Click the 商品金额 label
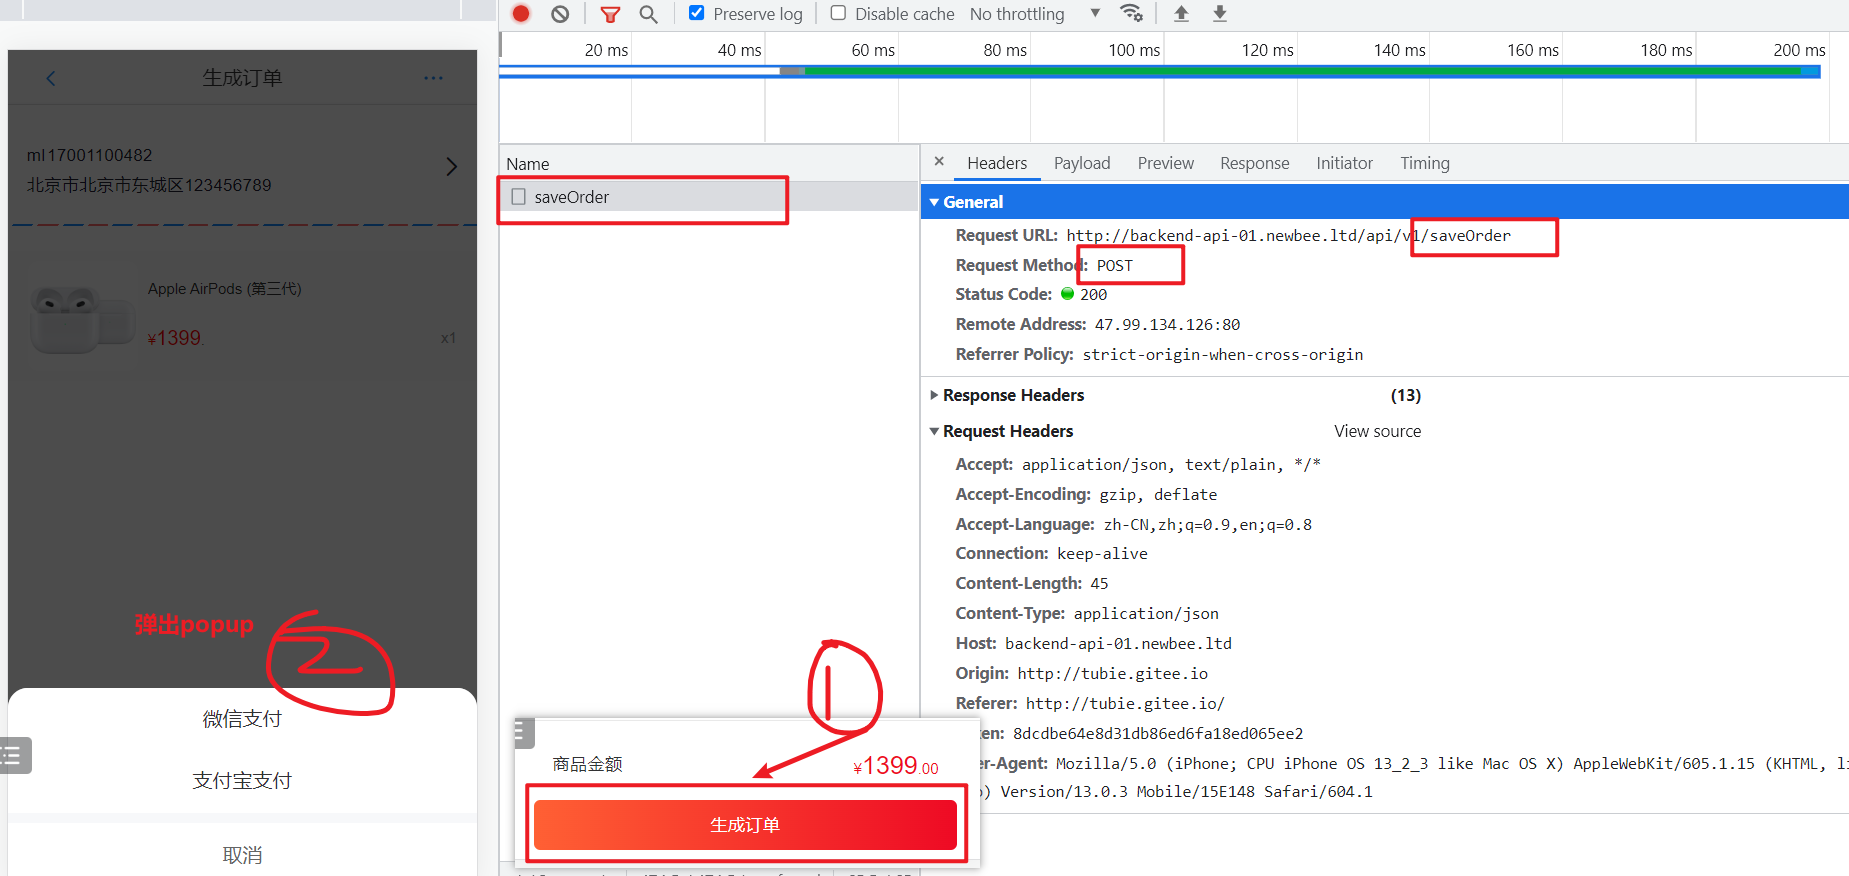The image size is (1849, 876). [587, 764]
